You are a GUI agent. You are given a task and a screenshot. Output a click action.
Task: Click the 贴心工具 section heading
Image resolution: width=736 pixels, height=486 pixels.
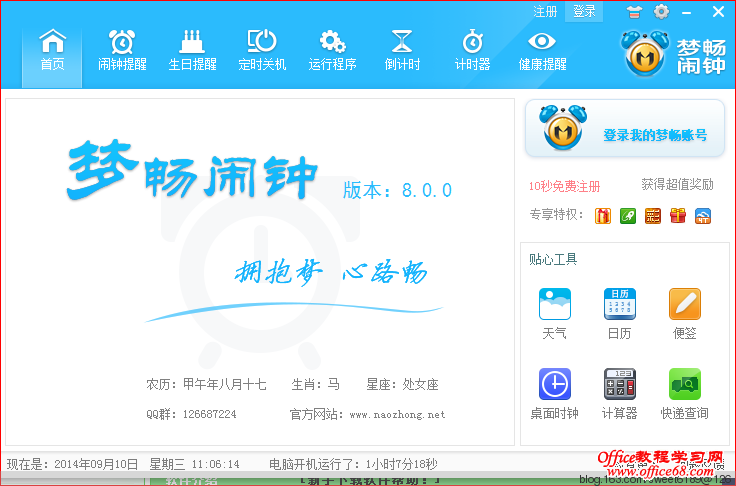[x=553, y=259]
